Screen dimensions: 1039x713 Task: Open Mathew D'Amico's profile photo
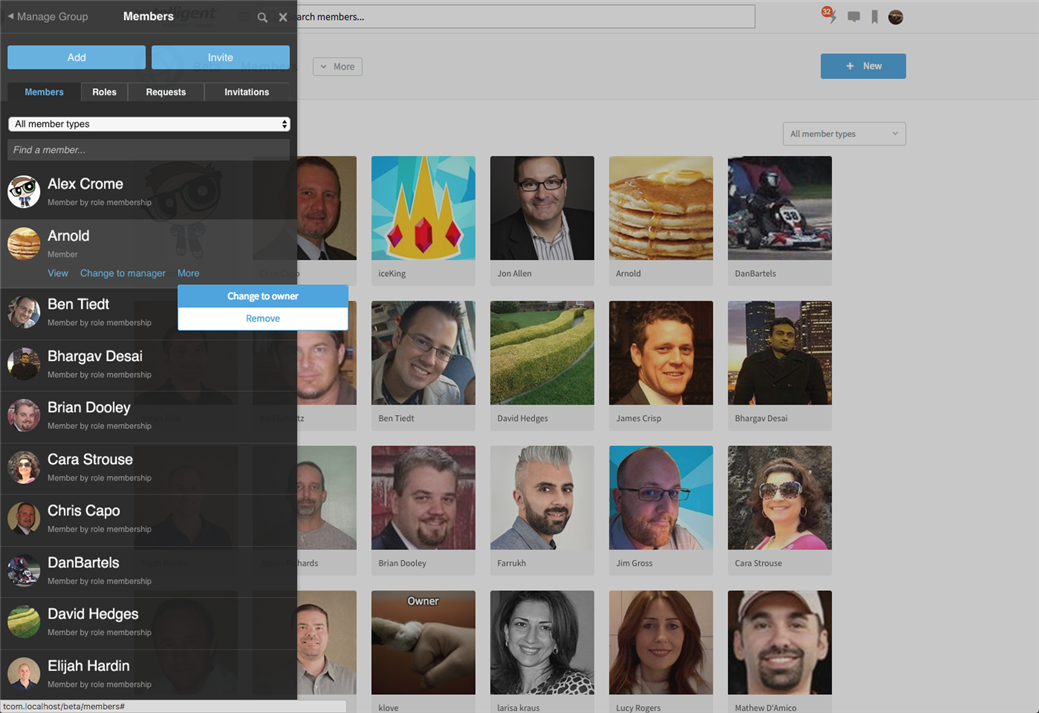tap(779, 643)
